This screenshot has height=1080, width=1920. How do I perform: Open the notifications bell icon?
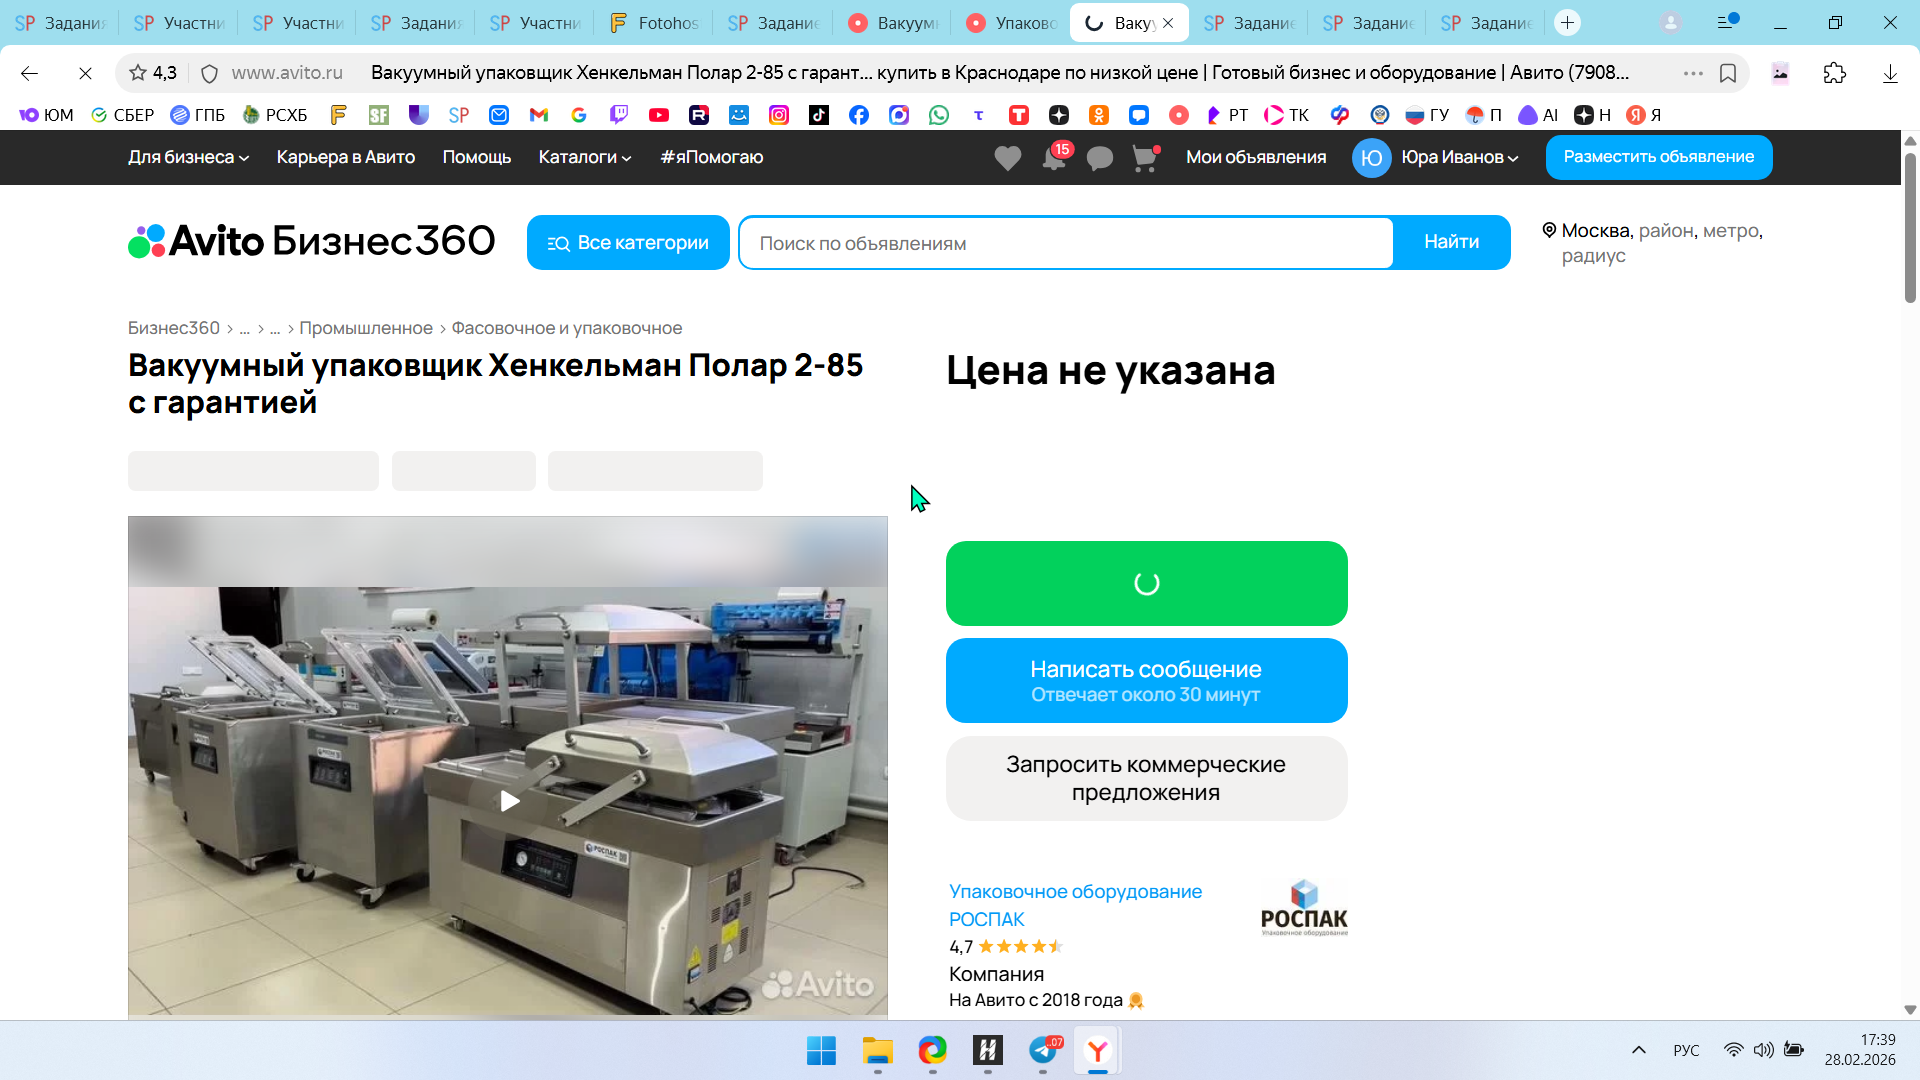[x=1053, y=158]
